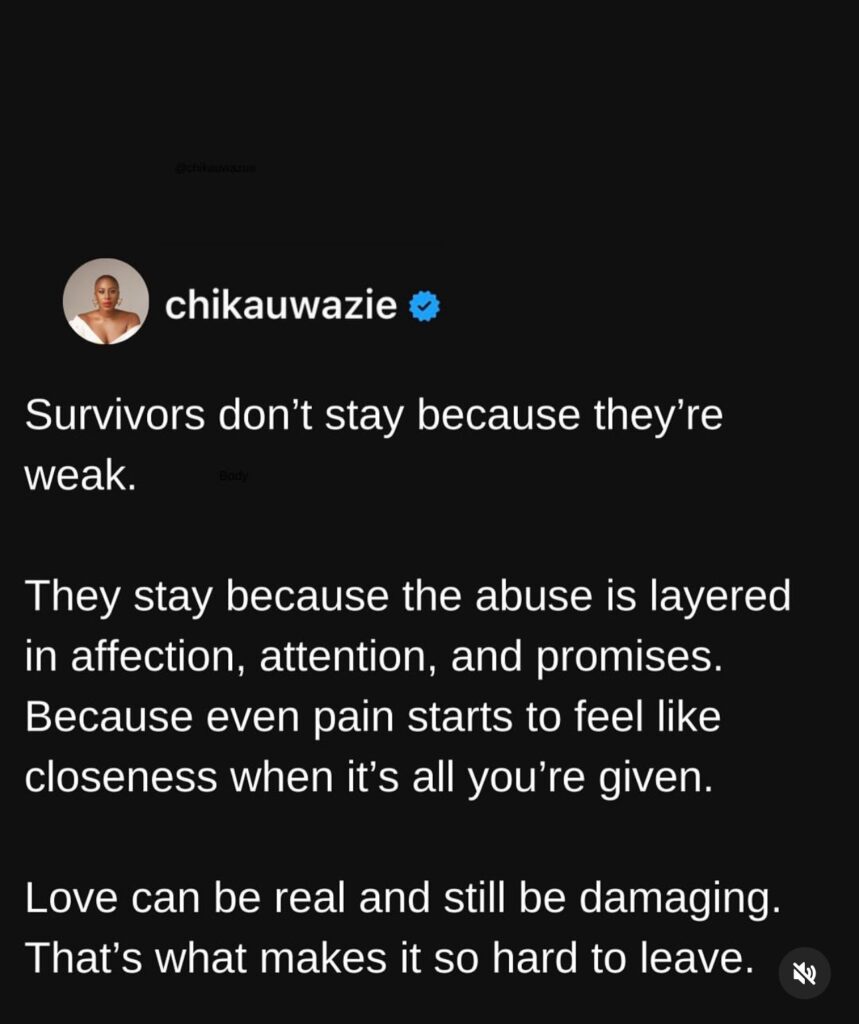Click the word promises.
This screenshot has width=859, height=1024.
click(x=630, y=658)
